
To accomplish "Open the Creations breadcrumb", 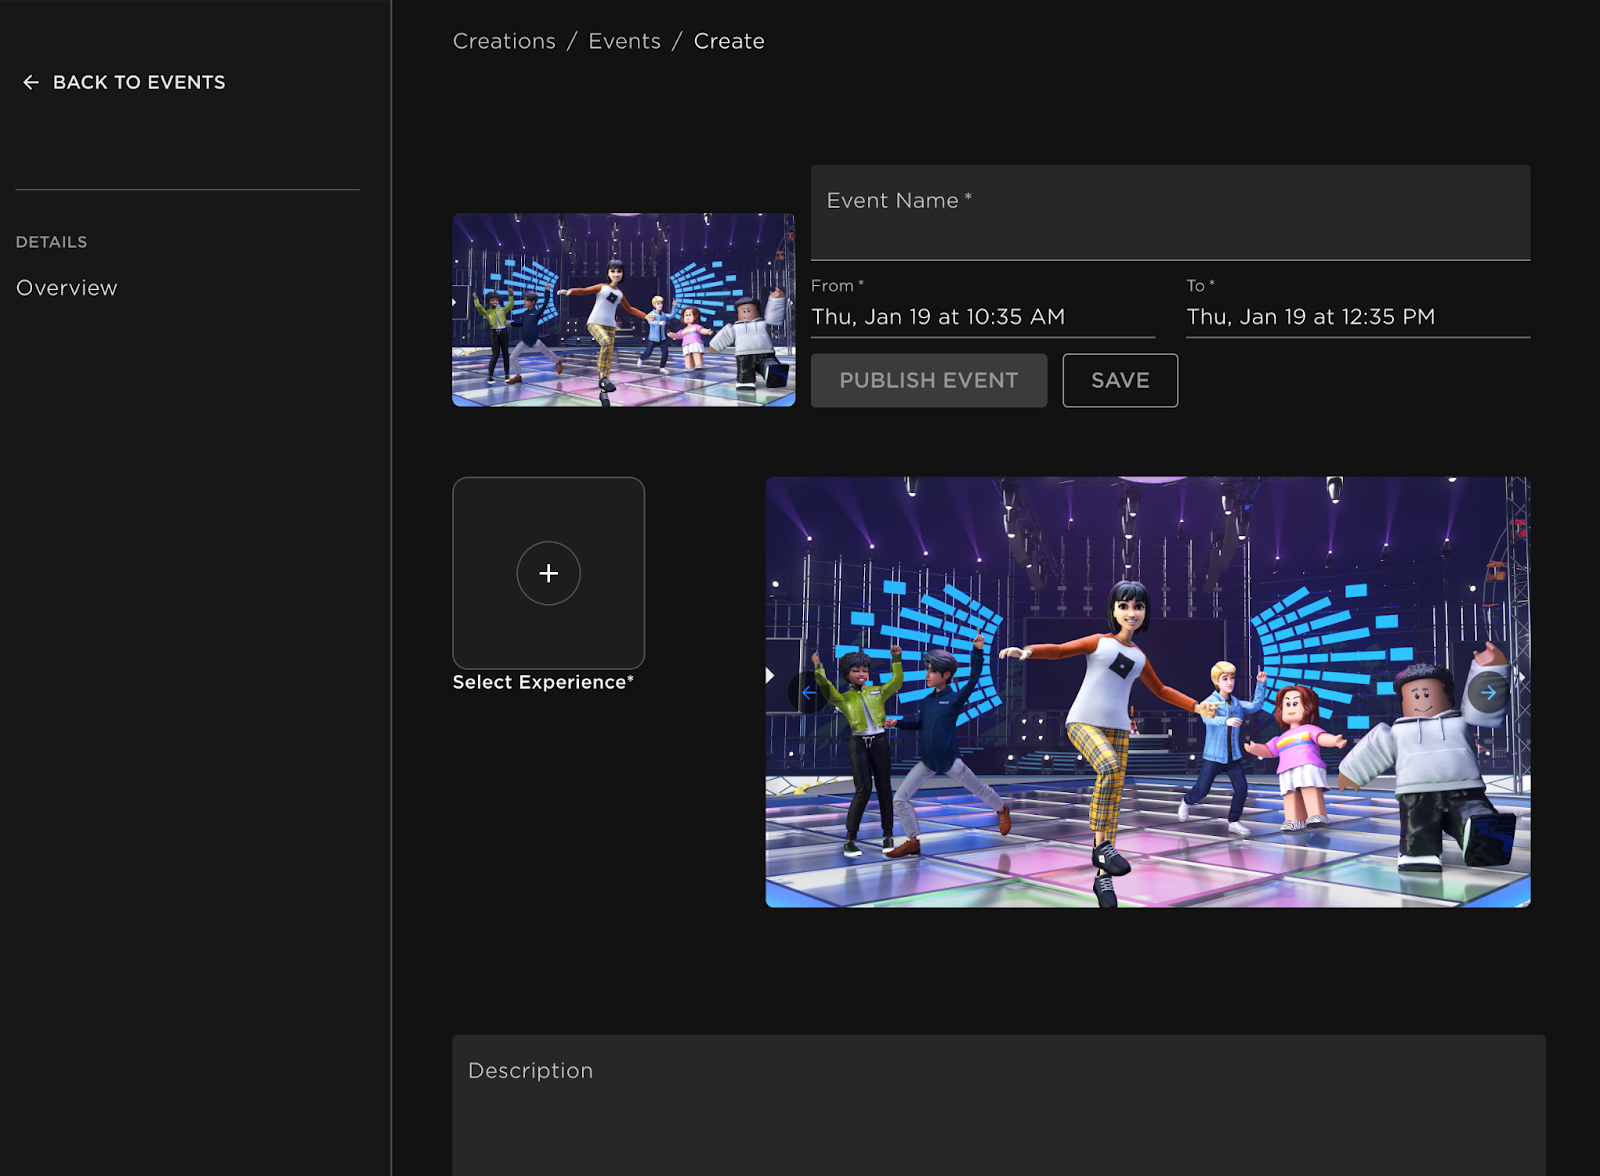I will tap(504, 40).
